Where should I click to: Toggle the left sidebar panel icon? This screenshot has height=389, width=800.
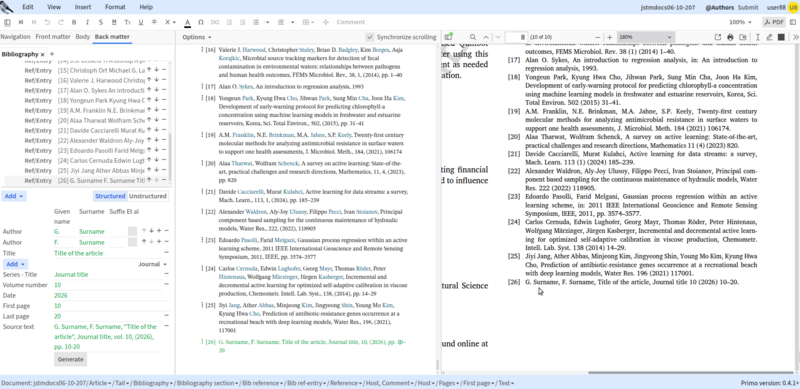pos(7,22)
